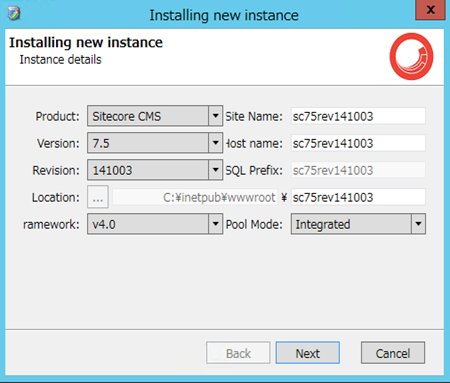Open the Framework v4.0 dropdown arrow
This screenshot has height=383, width=450.
(x=216, y=224)
